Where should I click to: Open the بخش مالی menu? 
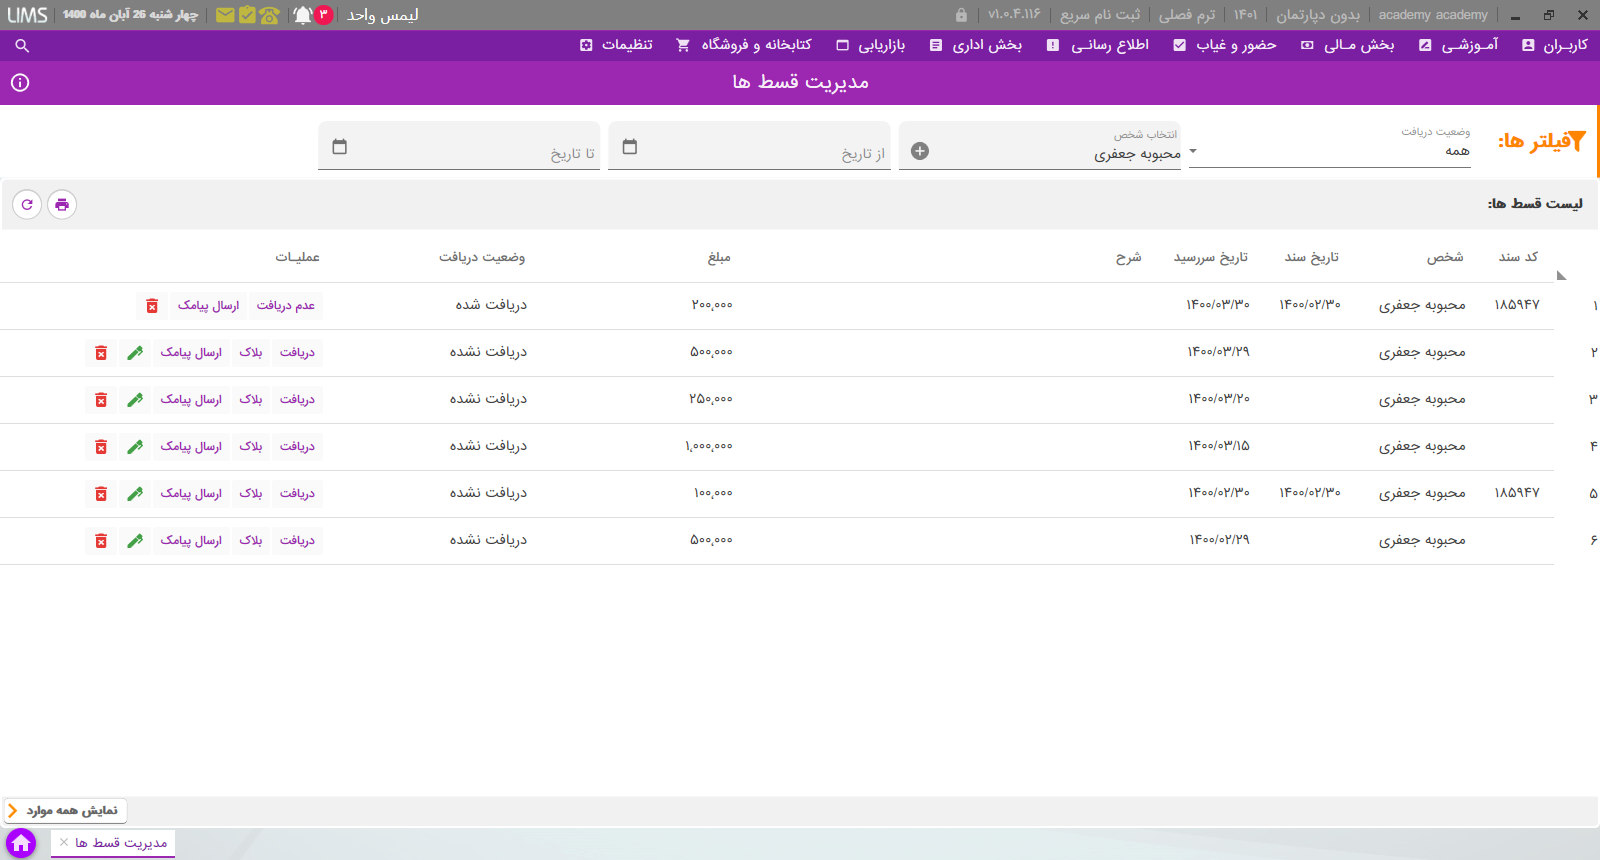(x=1347, y=45)
